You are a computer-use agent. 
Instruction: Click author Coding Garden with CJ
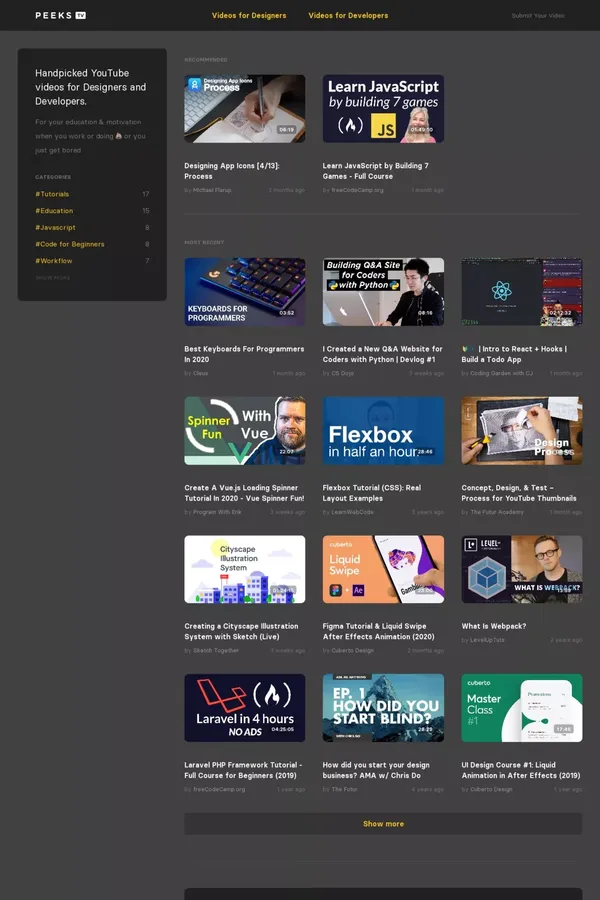pyautogui.click(x=501, y=373)
